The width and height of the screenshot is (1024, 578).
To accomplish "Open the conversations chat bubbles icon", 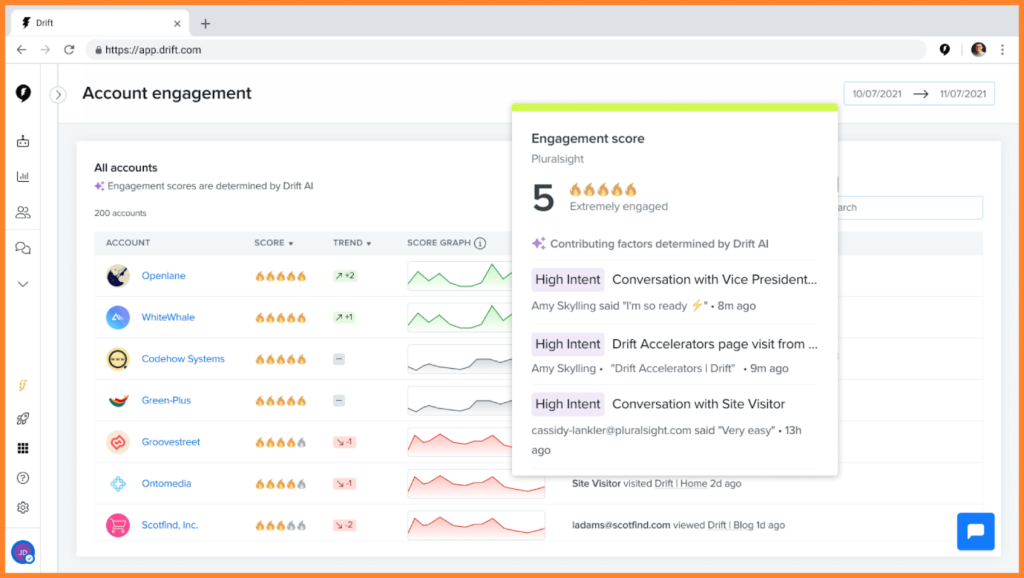I will click(x=23, y=248).
